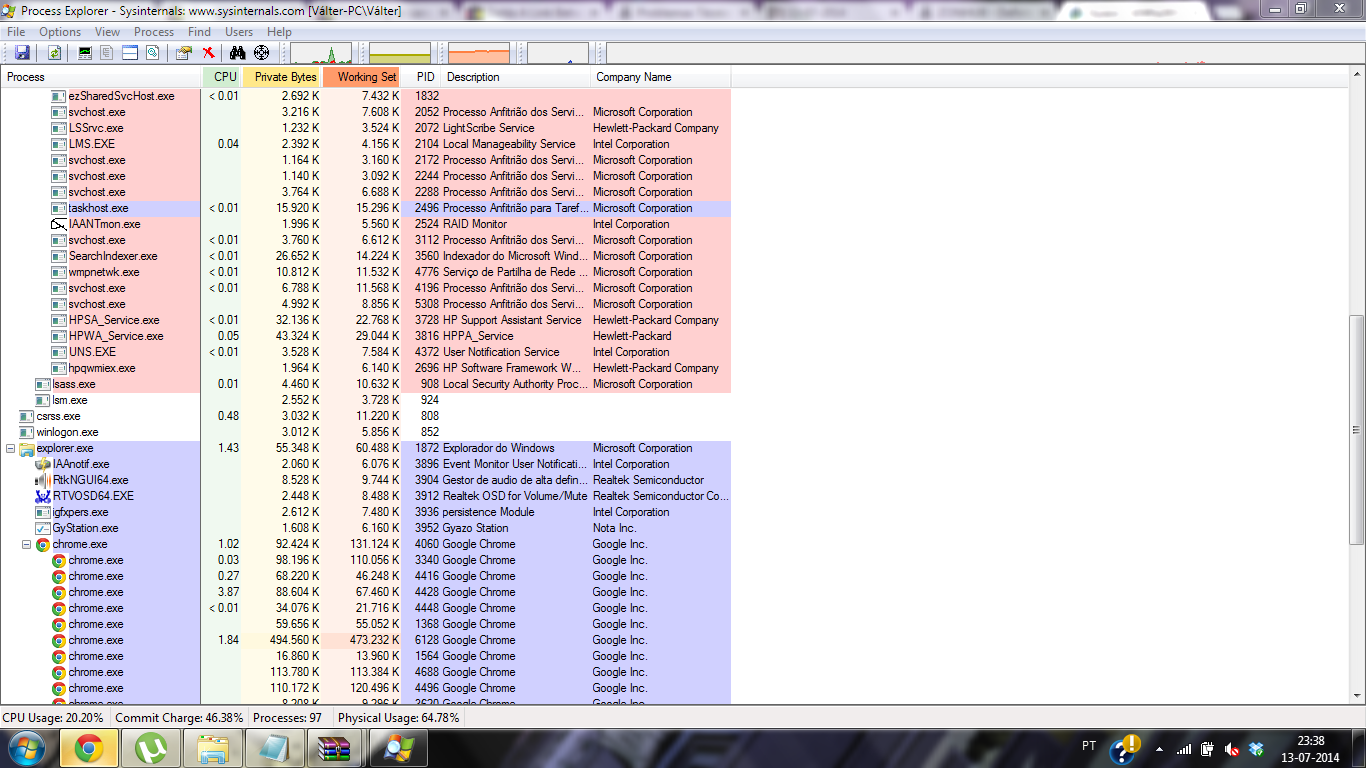Click the "CPU Usage: 20.20%" status text
Viewport: 1366px width, 768px height.
pos(53,718)
